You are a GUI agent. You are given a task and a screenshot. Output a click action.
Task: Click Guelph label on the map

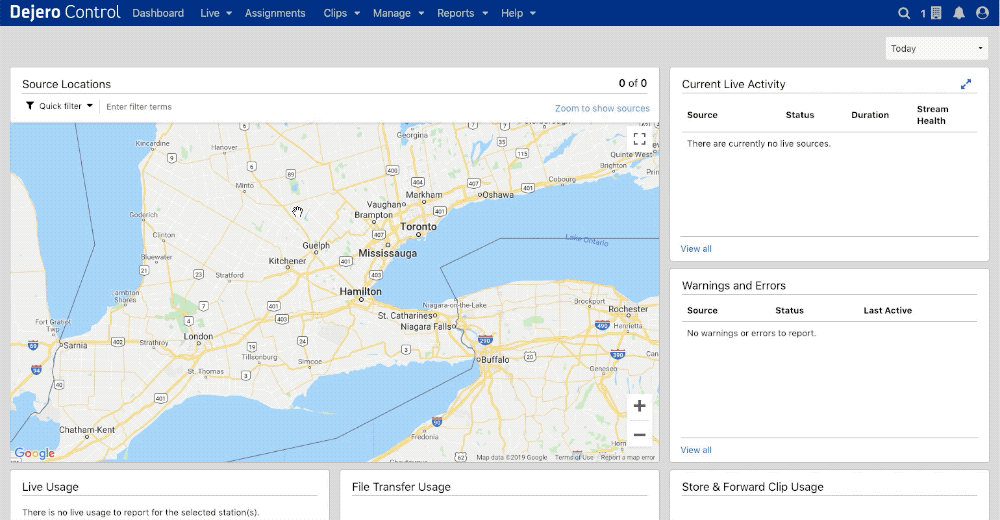316,246
